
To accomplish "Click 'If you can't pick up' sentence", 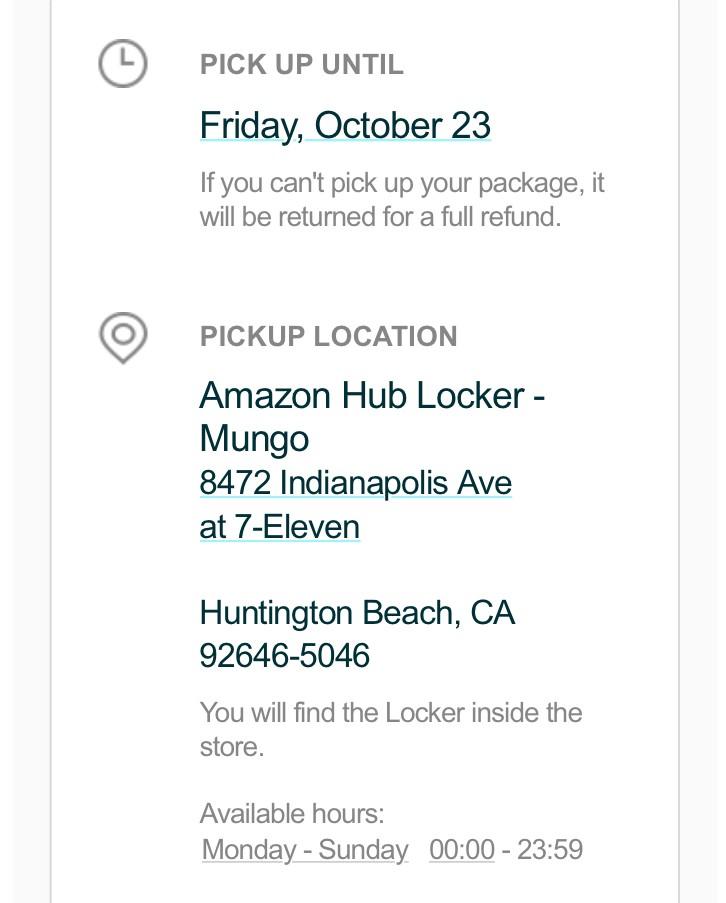I will [402, 183].
